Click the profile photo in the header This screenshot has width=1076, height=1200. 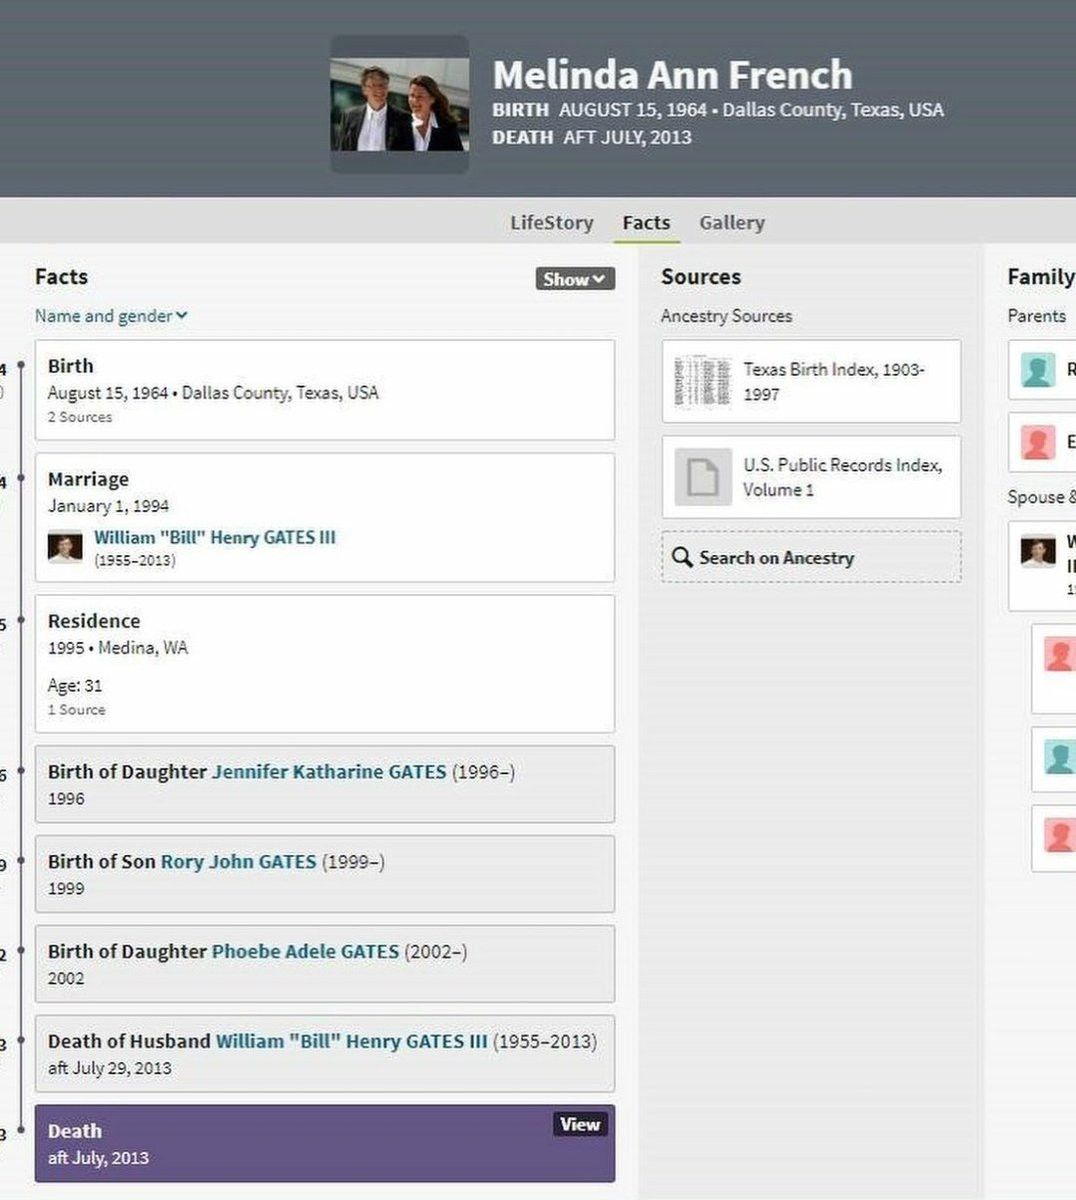(400, 105)
